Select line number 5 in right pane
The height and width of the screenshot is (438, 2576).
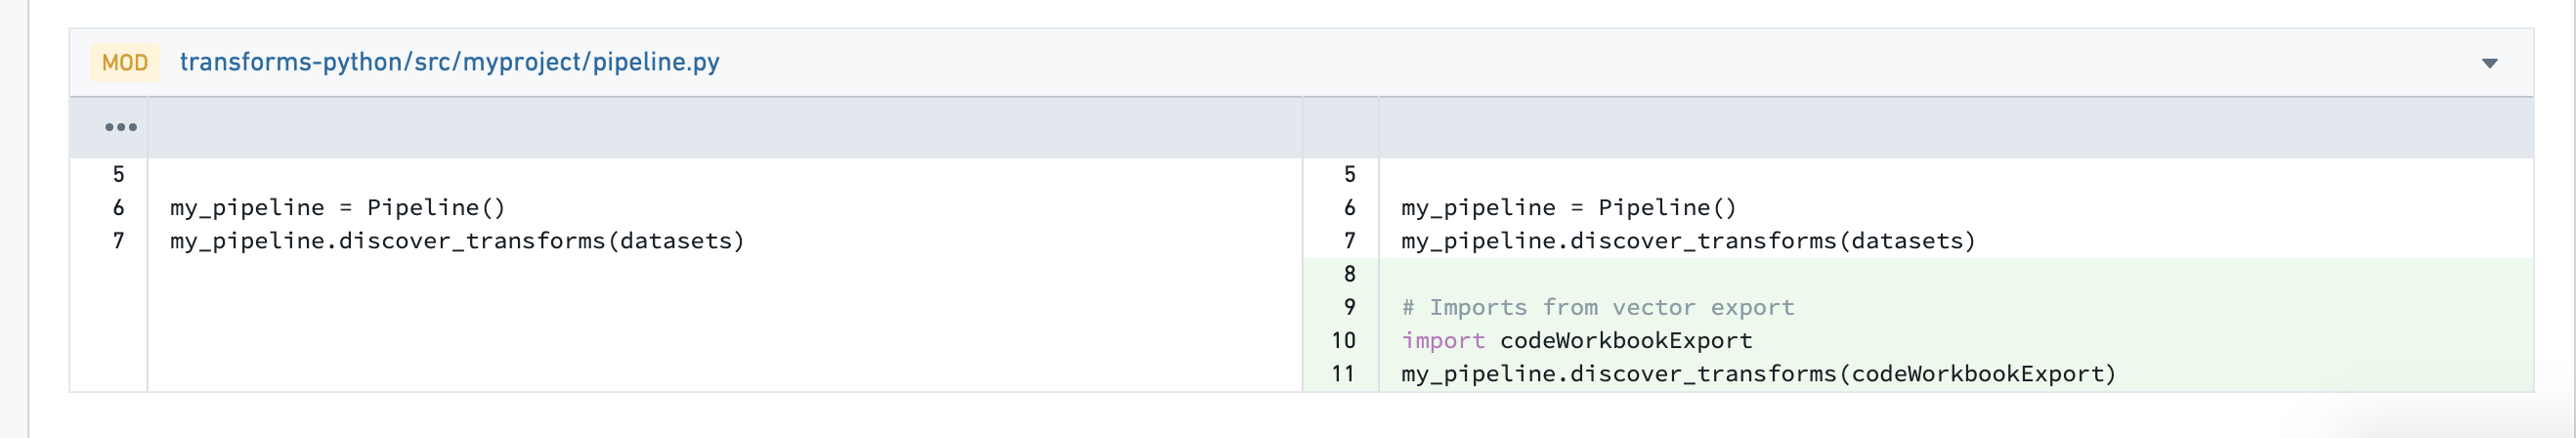(x=1349, y=174)
